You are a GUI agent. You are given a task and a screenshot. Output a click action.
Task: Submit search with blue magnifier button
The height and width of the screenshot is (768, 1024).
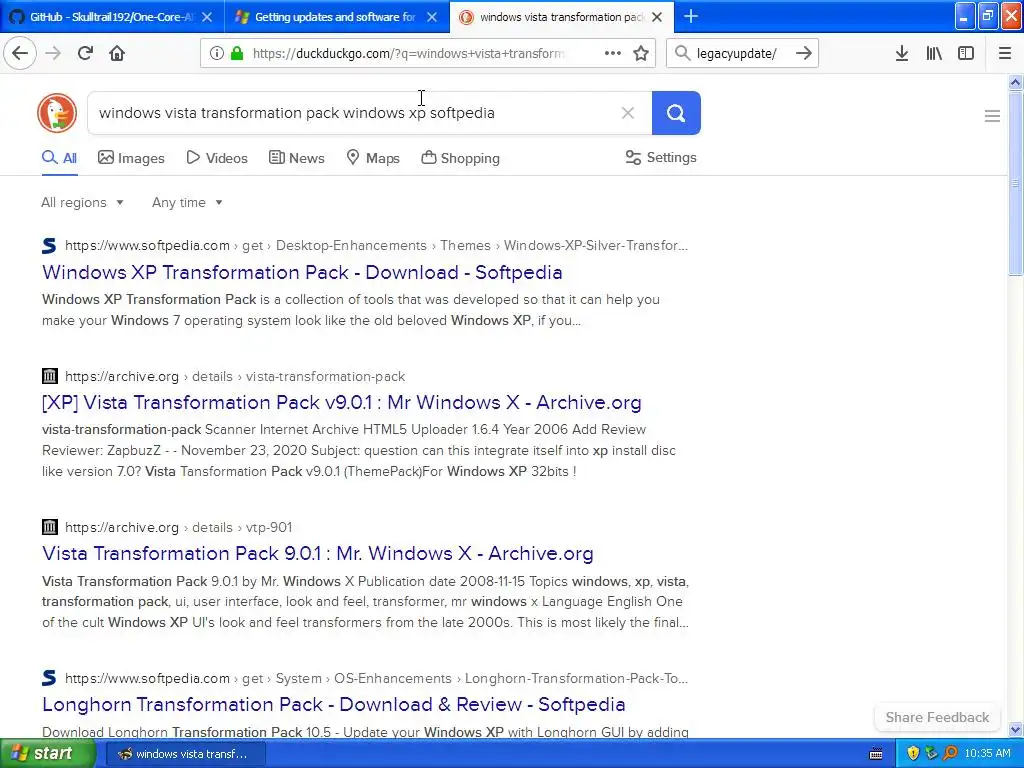[676, 113]
